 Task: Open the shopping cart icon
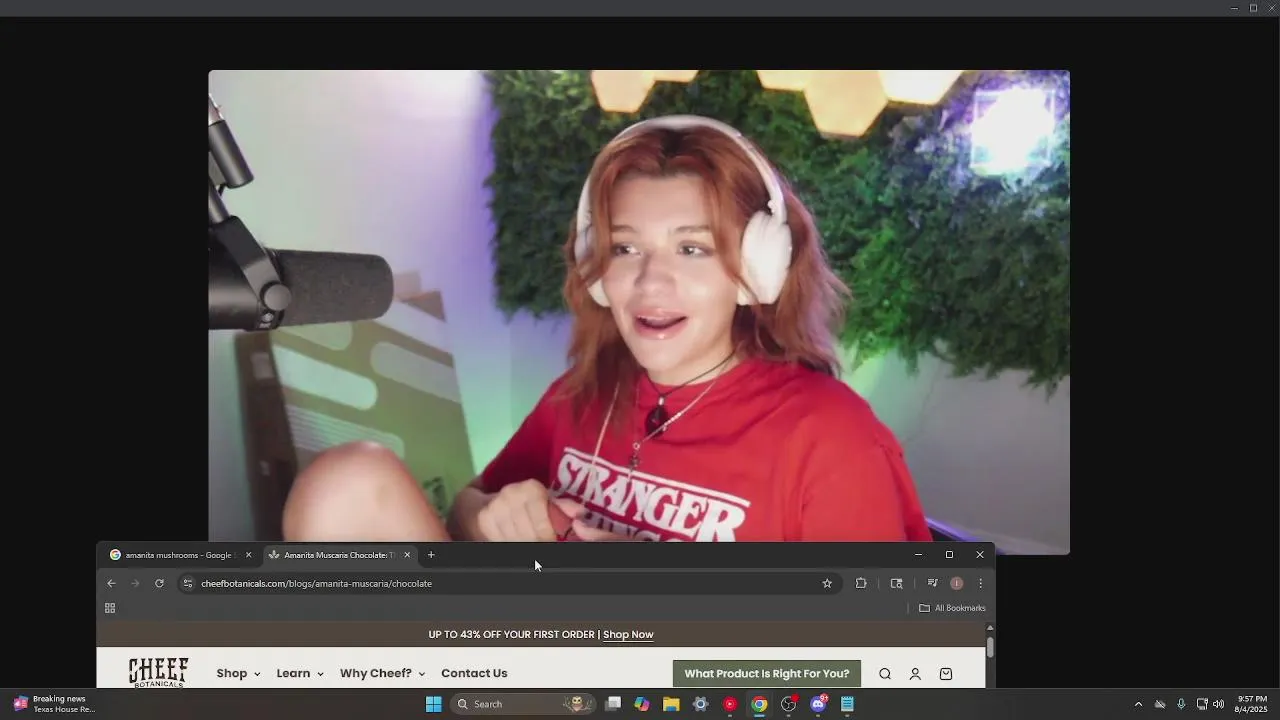coord(946,674)
